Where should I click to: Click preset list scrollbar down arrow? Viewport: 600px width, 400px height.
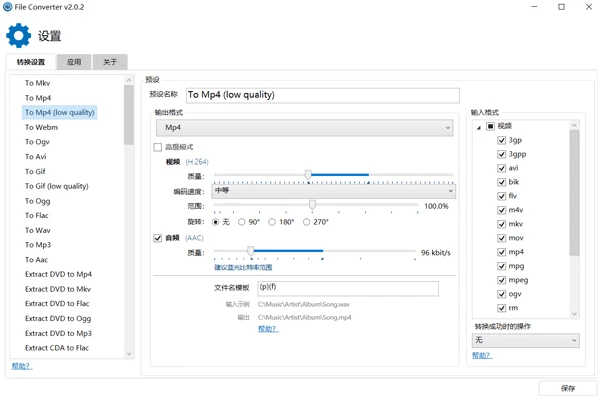(129, 354)
